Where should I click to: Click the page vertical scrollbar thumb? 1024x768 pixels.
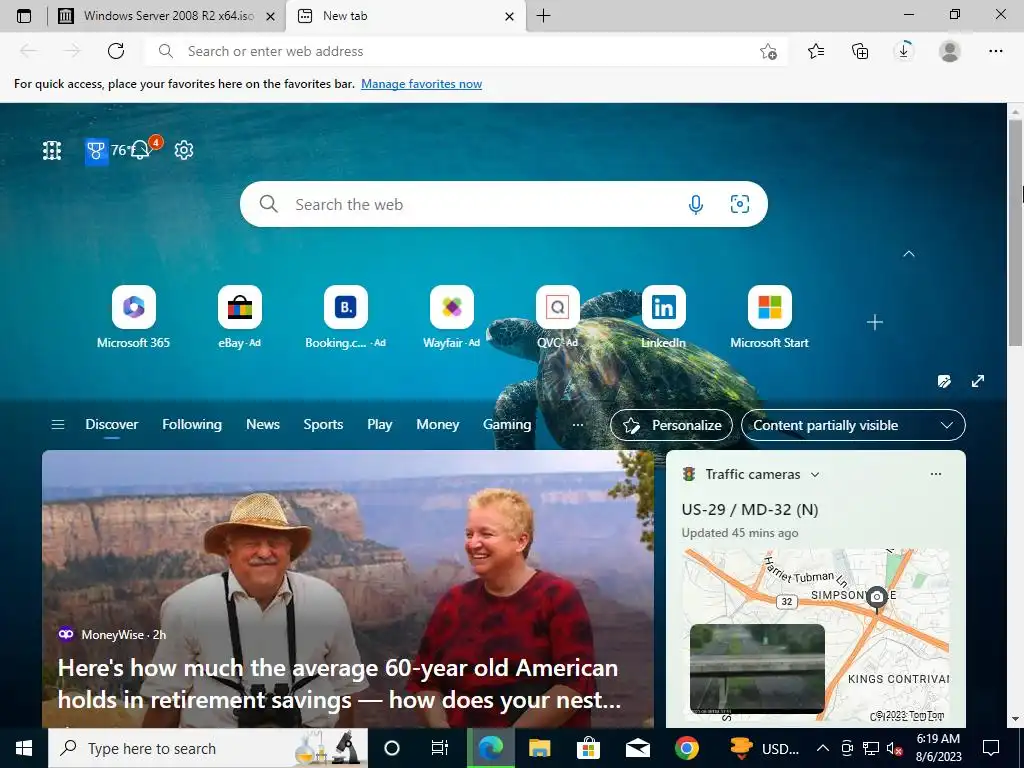(x=1015, y=232)
